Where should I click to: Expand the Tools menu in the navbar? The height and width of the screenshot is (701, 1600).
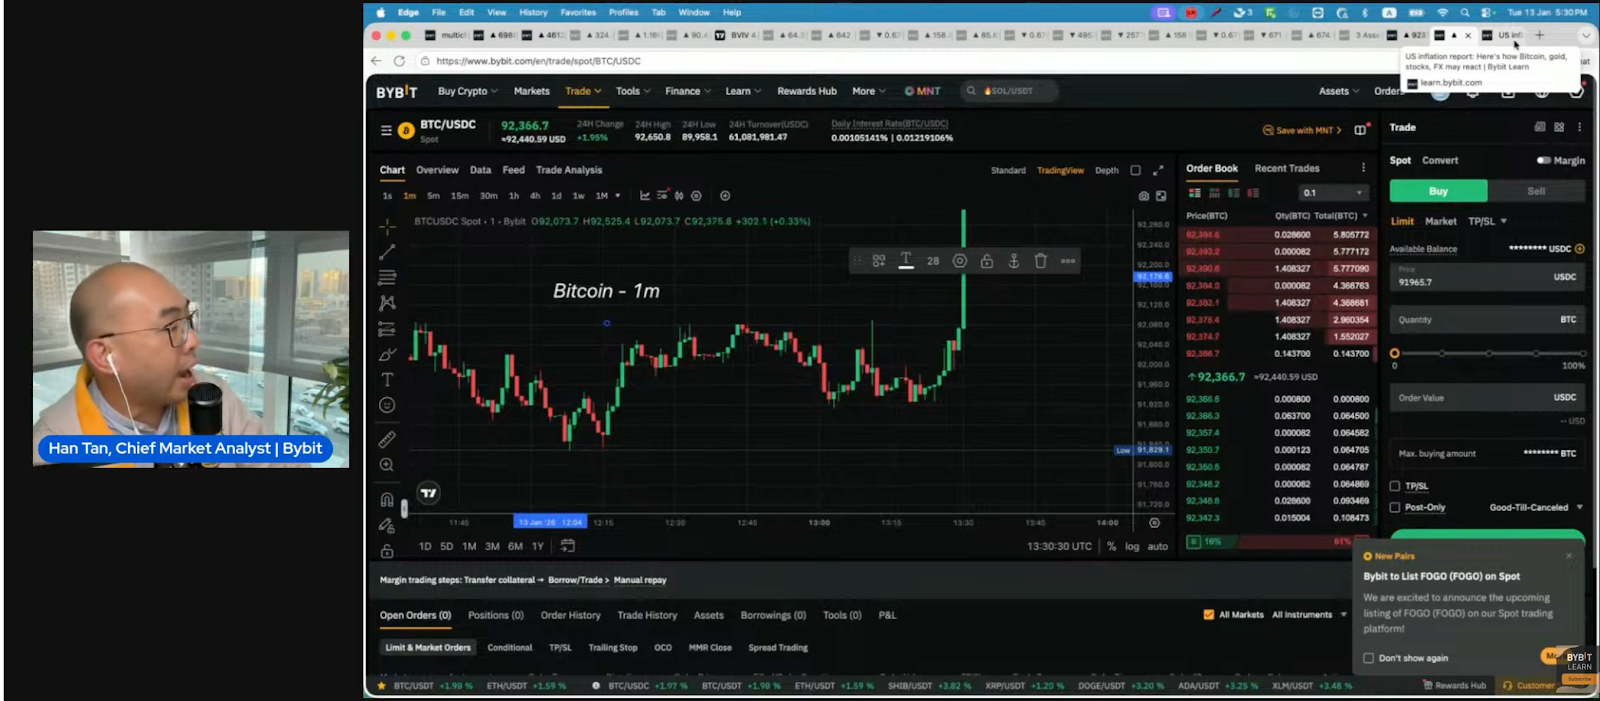point(633,91)
